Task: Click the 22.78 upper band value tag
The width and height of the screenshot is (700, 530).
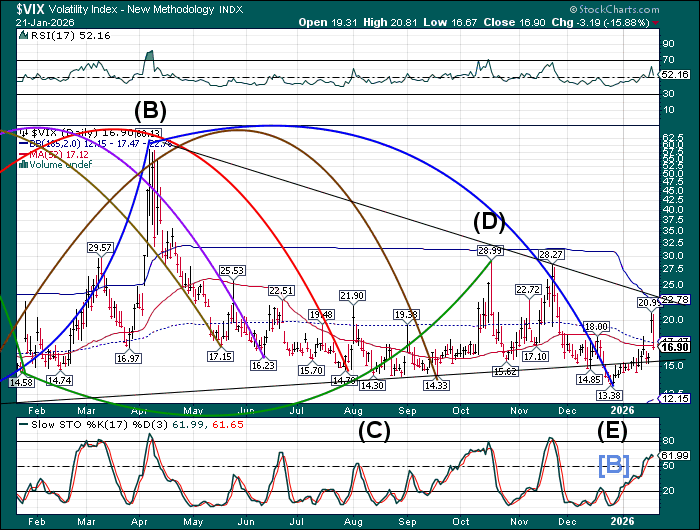Action: click(677, 299)
